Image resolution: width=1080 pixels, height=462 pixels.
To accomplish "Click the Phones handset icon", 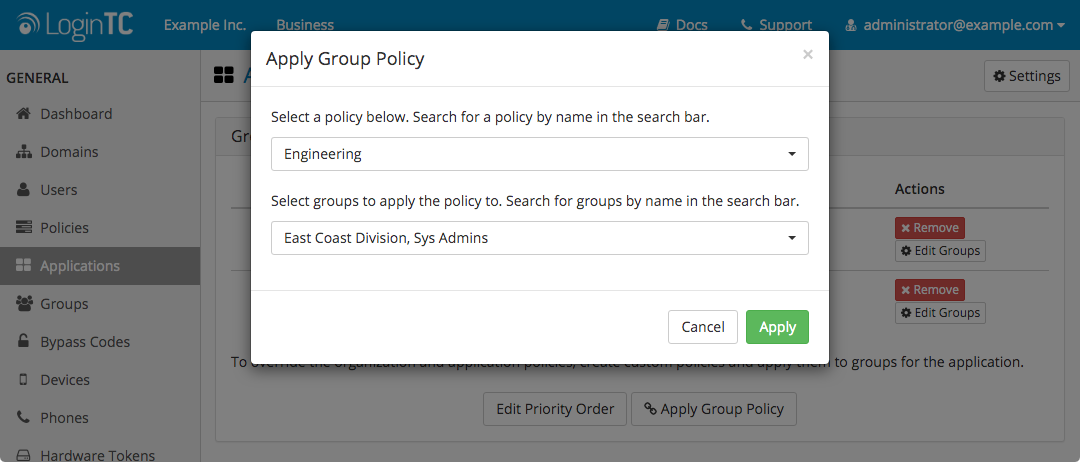I will tap(23, 418).
